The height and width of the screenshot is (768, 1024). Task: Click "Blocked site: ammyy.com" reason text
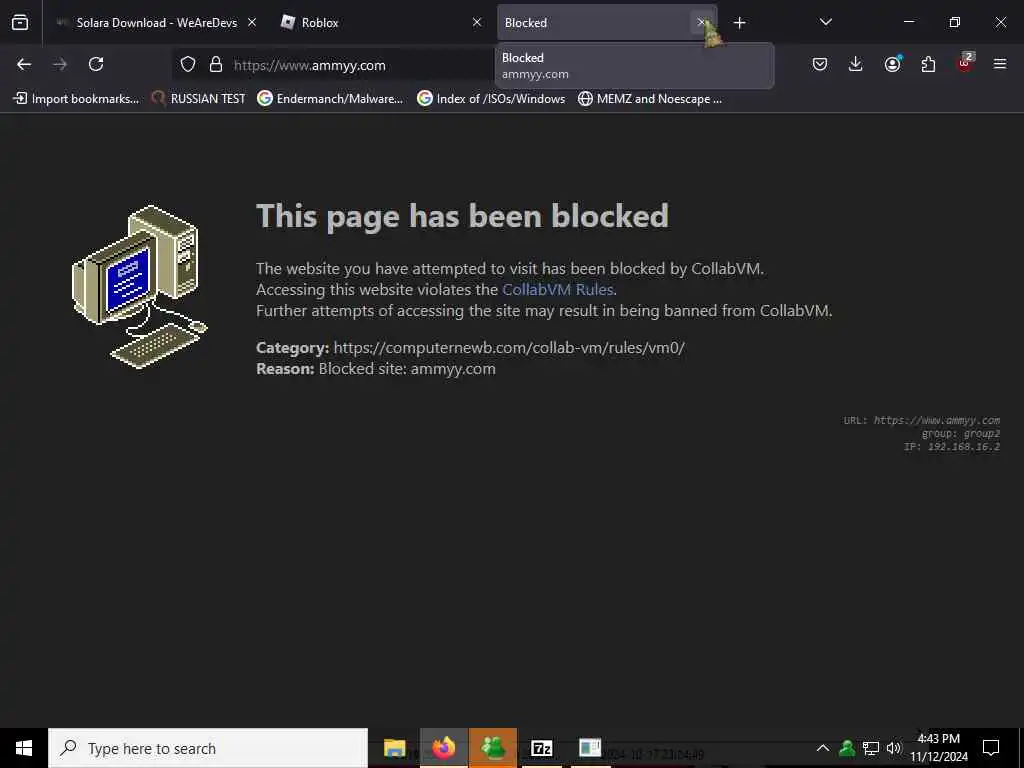[x=407, y=368]
